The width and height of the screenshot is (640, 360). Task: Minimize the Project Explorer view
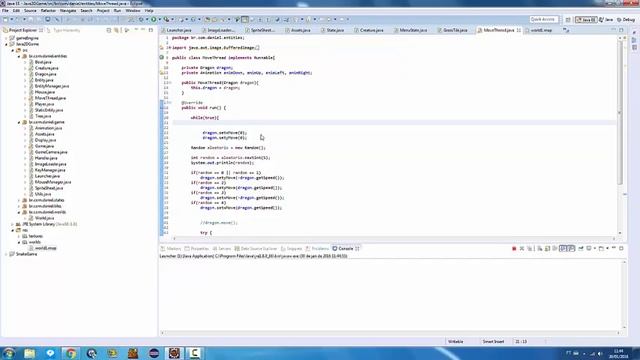coord(143,30)
